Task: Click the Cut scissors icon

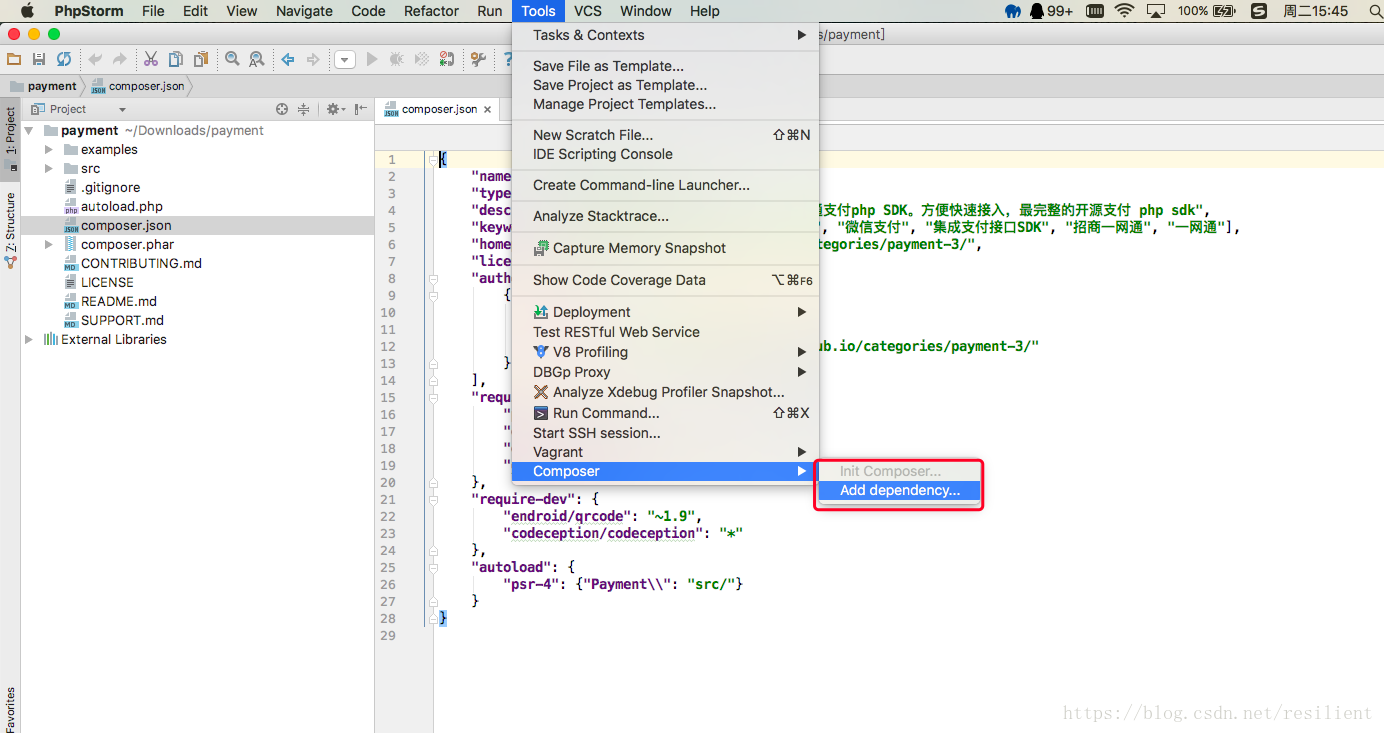Action: 151,60
